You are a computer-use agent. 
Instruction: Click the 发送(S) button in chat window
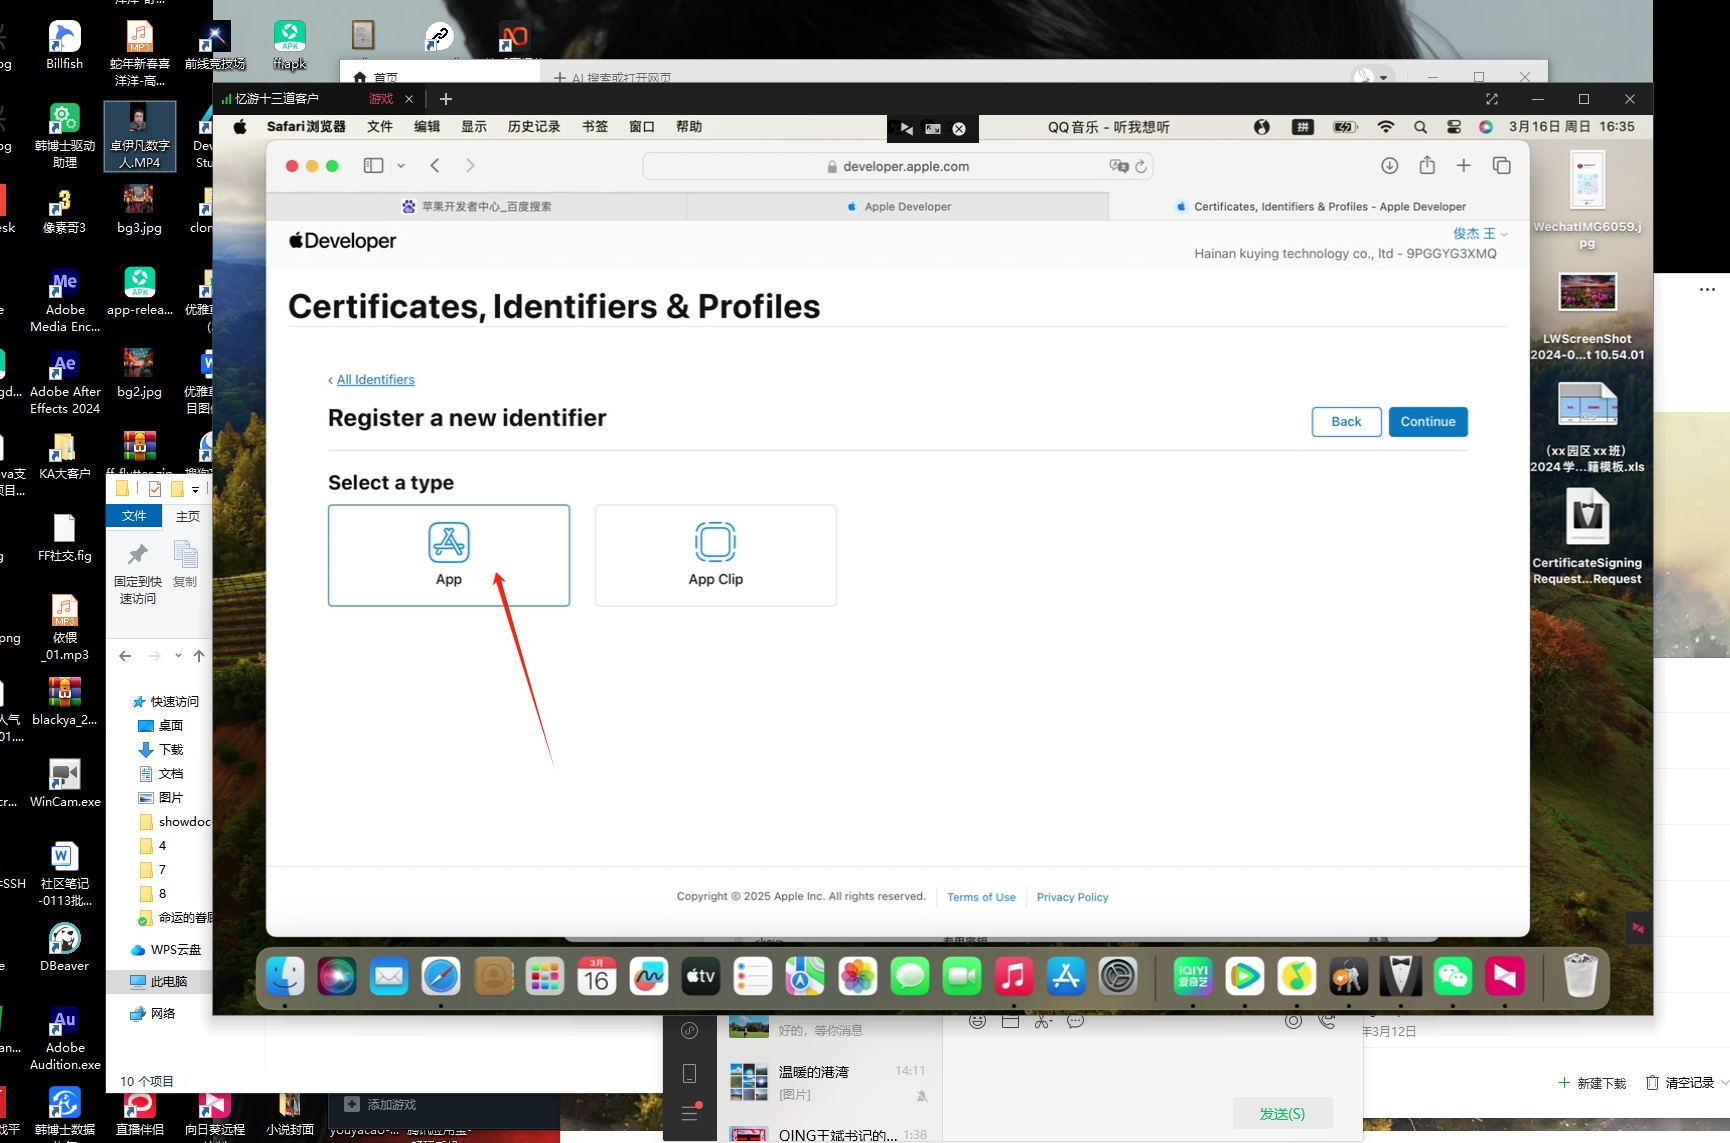pos(1282,1113)
